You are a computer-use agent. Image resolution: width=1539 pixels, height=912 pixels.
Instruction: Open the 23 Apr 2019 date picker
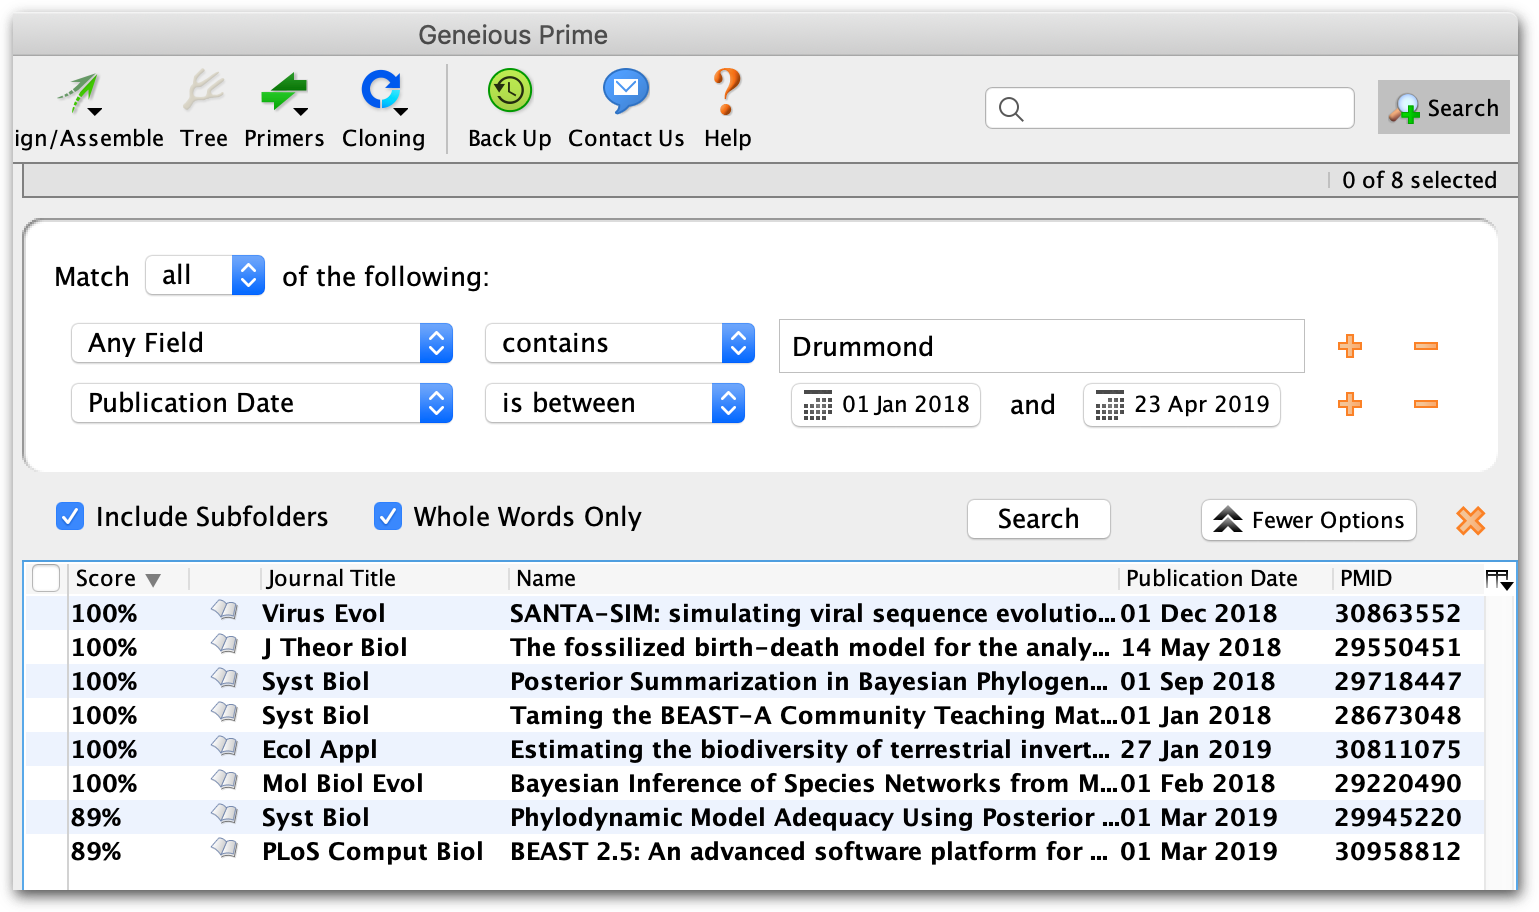point(1182,405)
